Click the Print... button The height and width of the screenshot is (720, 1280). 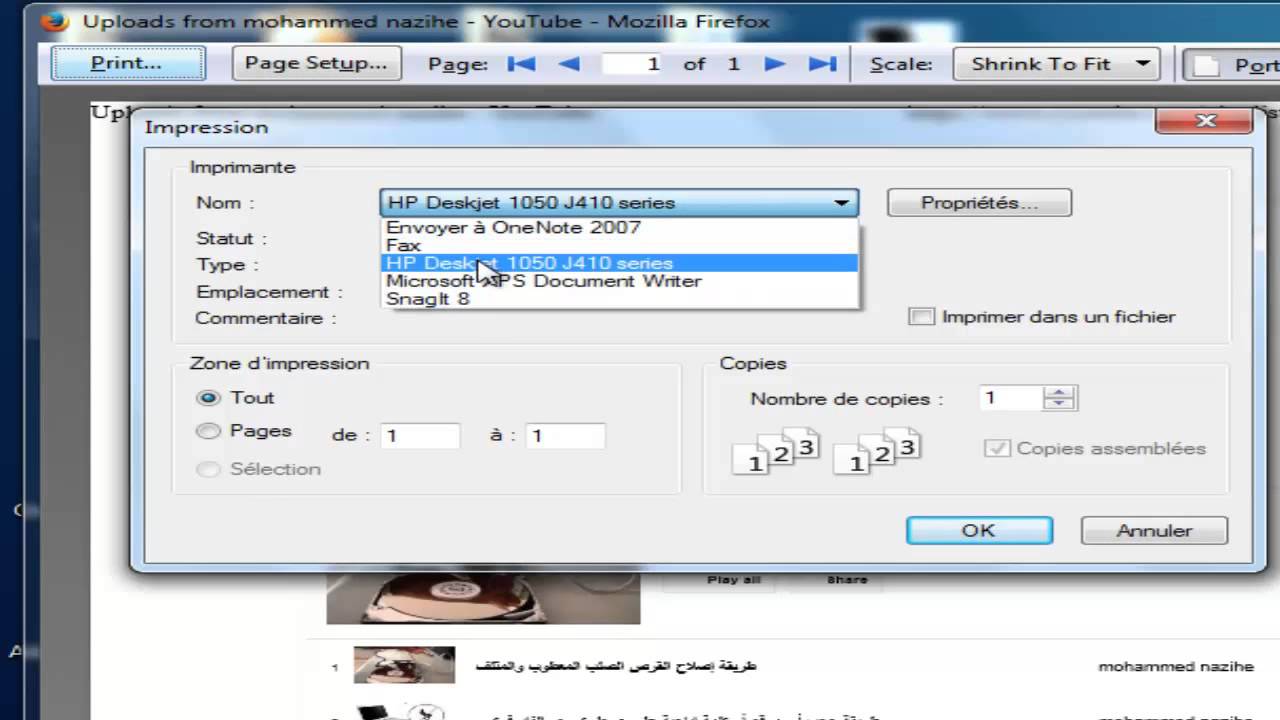coord(128,63)
